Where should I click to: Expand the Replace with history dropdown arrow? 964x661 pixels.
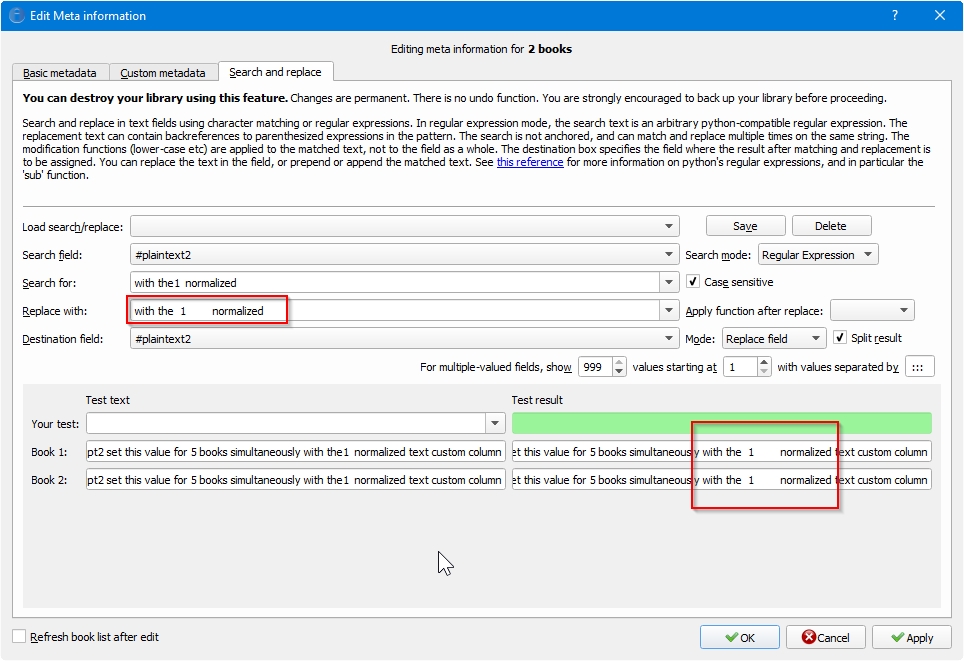coord(669,311)
